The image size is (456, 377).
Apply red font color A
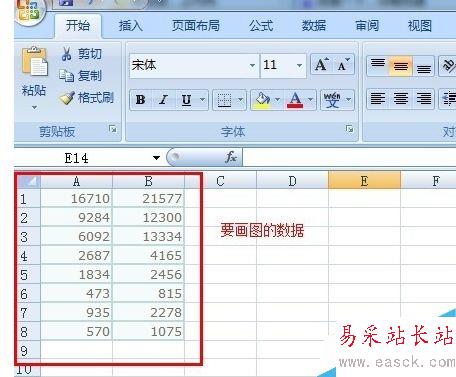coord(295,100)
